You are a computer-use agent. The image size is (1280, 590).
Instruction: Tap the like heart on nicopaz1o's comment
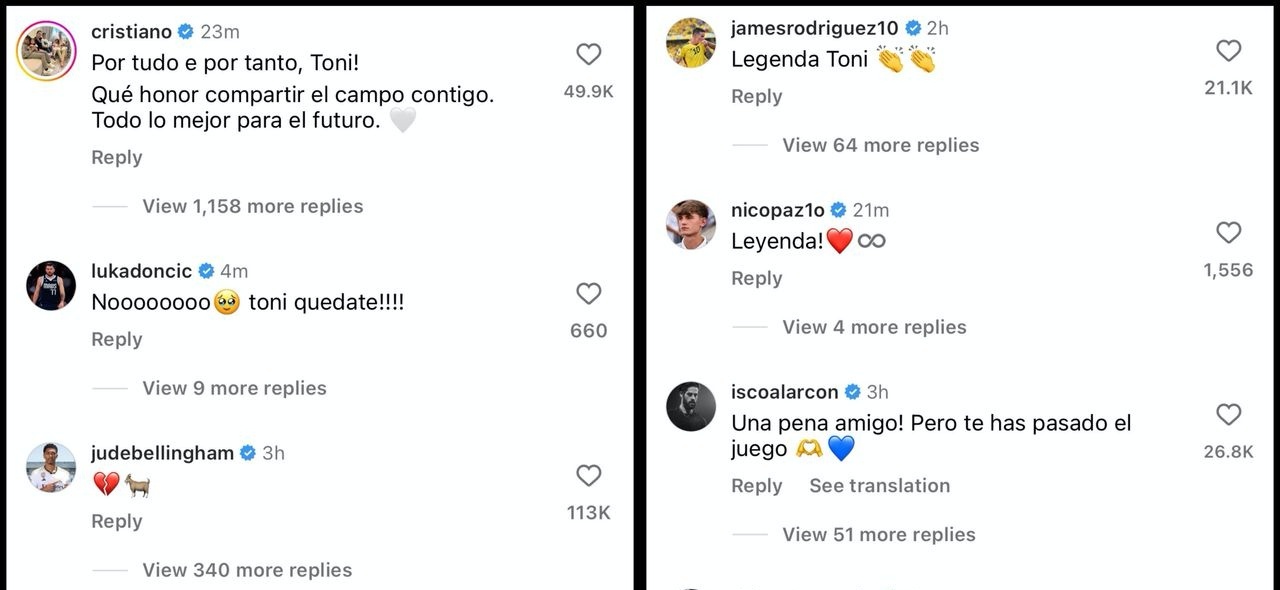pyautogui.click(x=1227, y=233)
